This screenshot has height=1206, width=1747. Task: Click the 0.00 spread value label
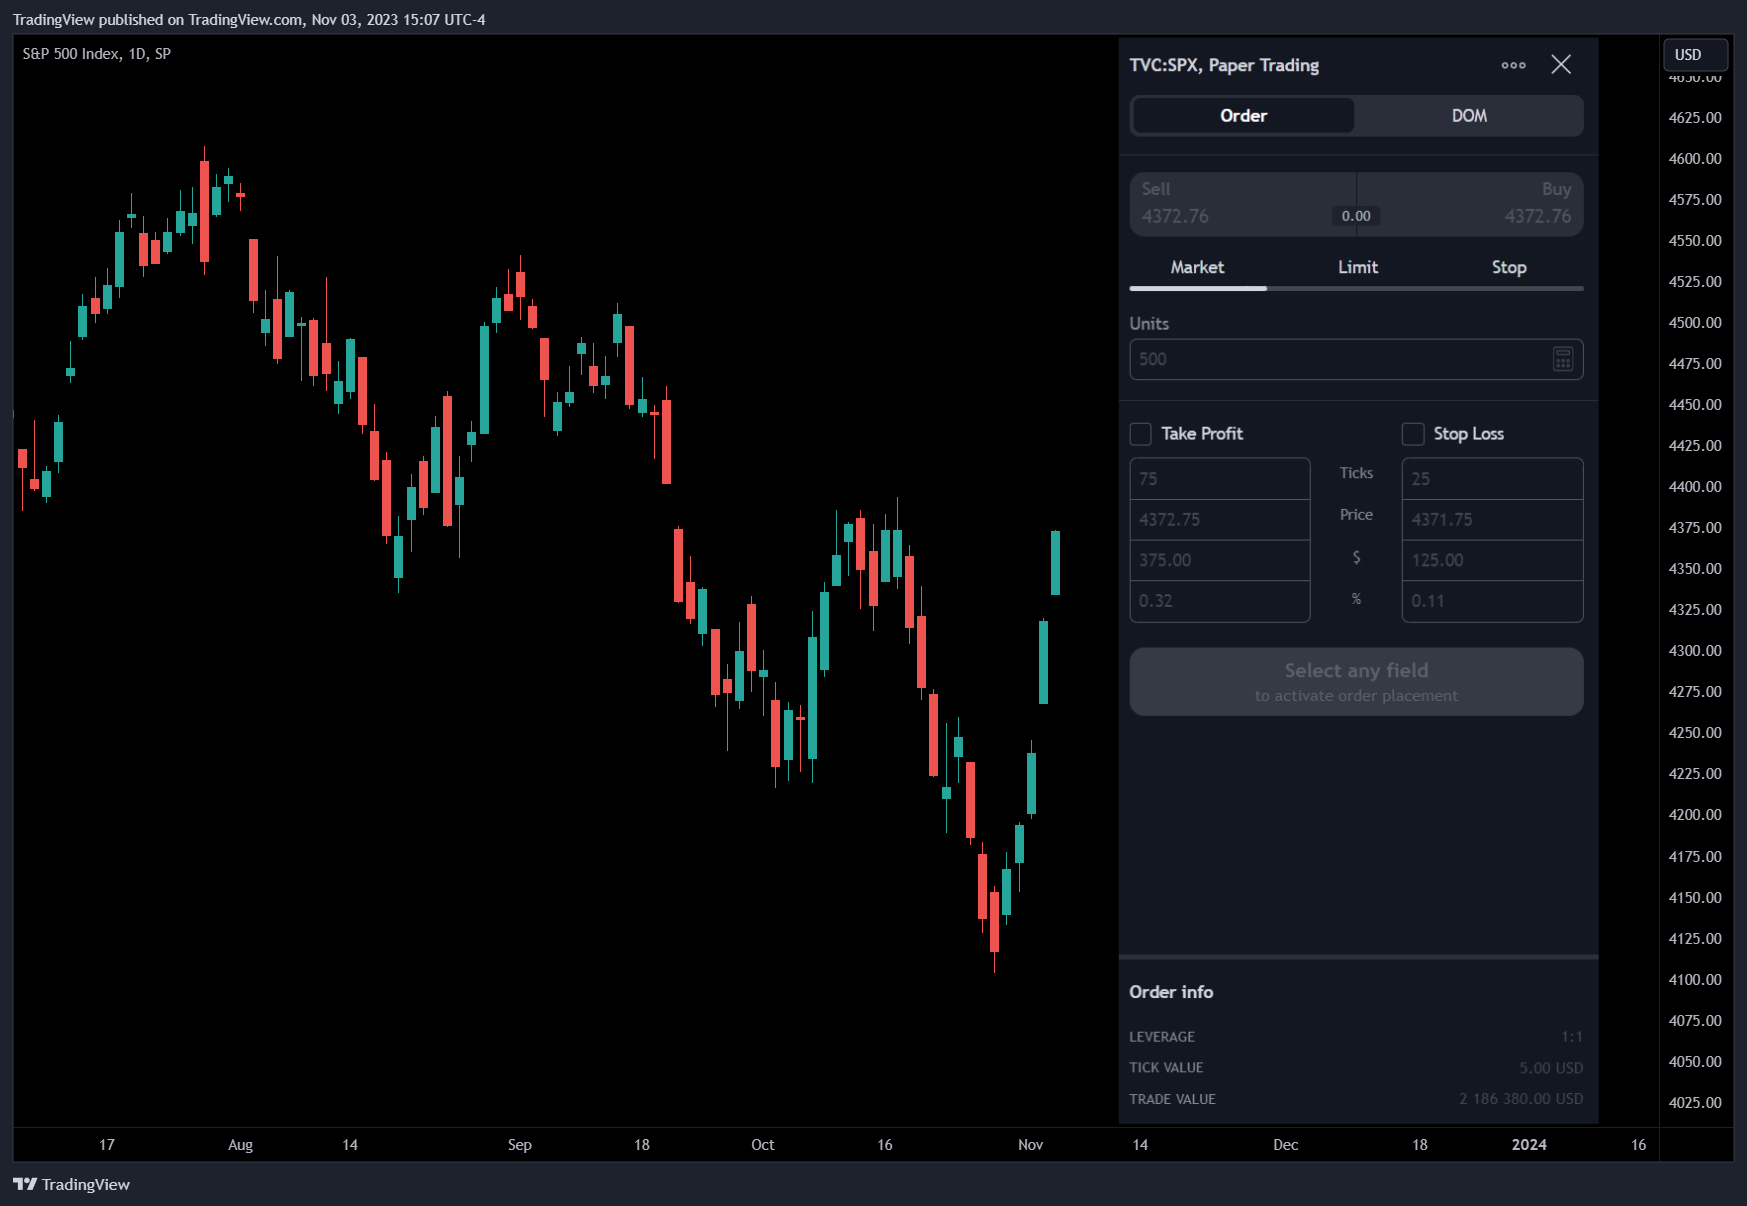(1356, 216)
